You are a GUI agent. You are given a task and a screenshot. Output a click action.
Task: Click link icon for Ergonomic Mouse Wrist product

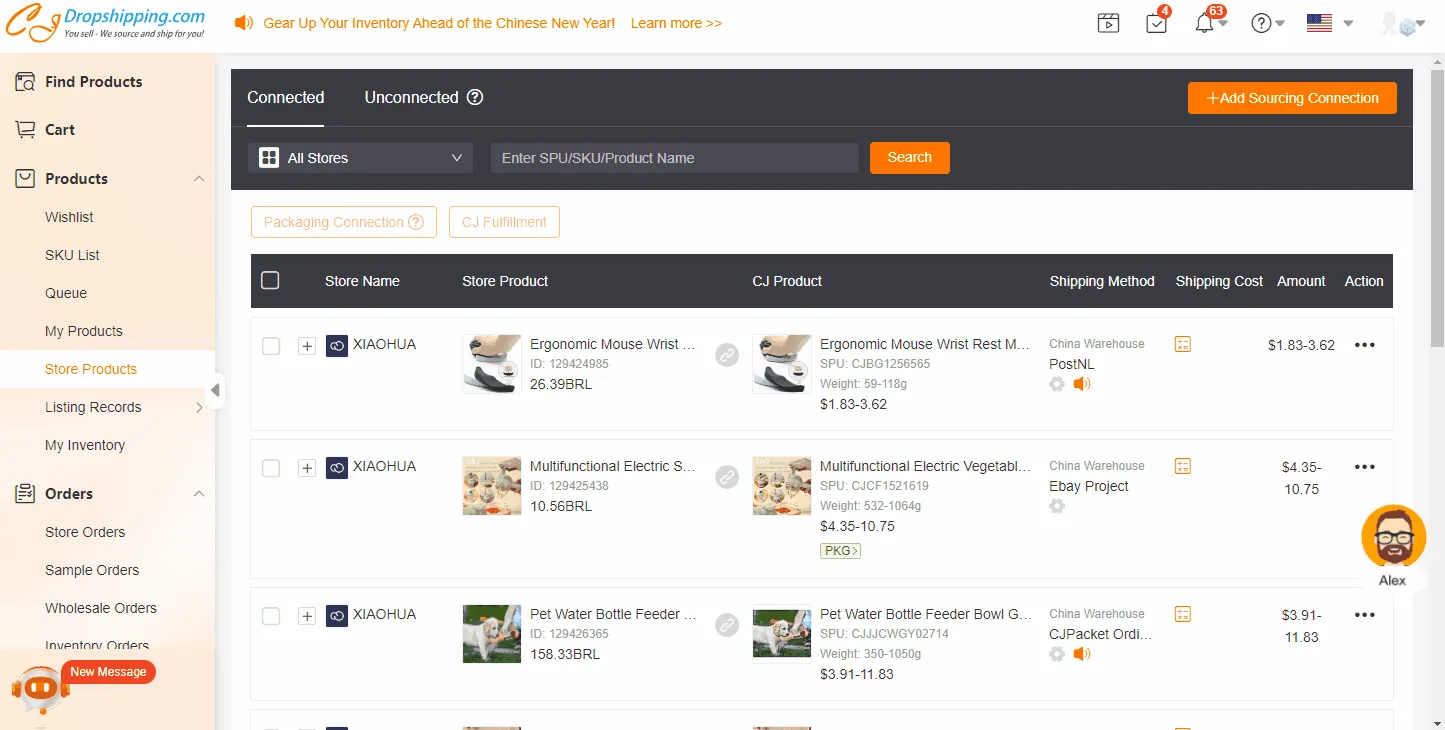727,354
